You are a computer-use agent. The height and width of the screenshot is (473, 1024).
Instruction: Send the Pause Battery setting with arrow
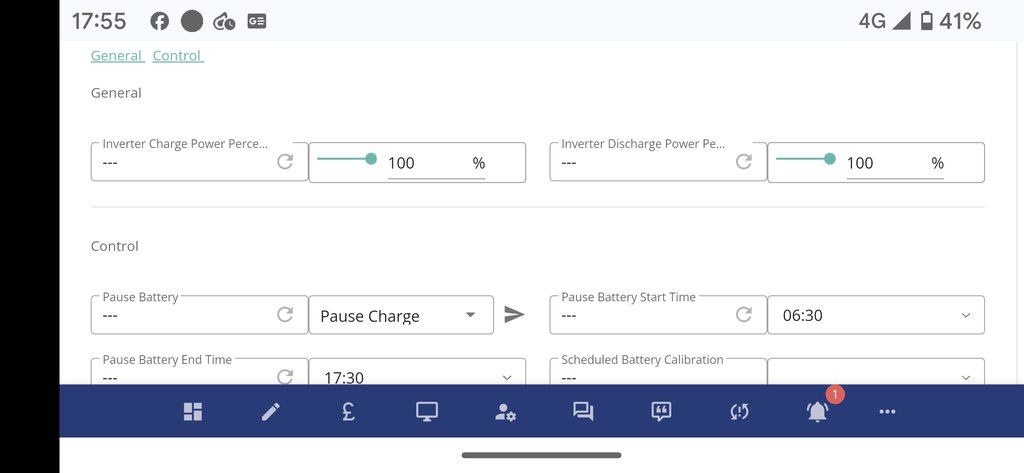[514, 315]
